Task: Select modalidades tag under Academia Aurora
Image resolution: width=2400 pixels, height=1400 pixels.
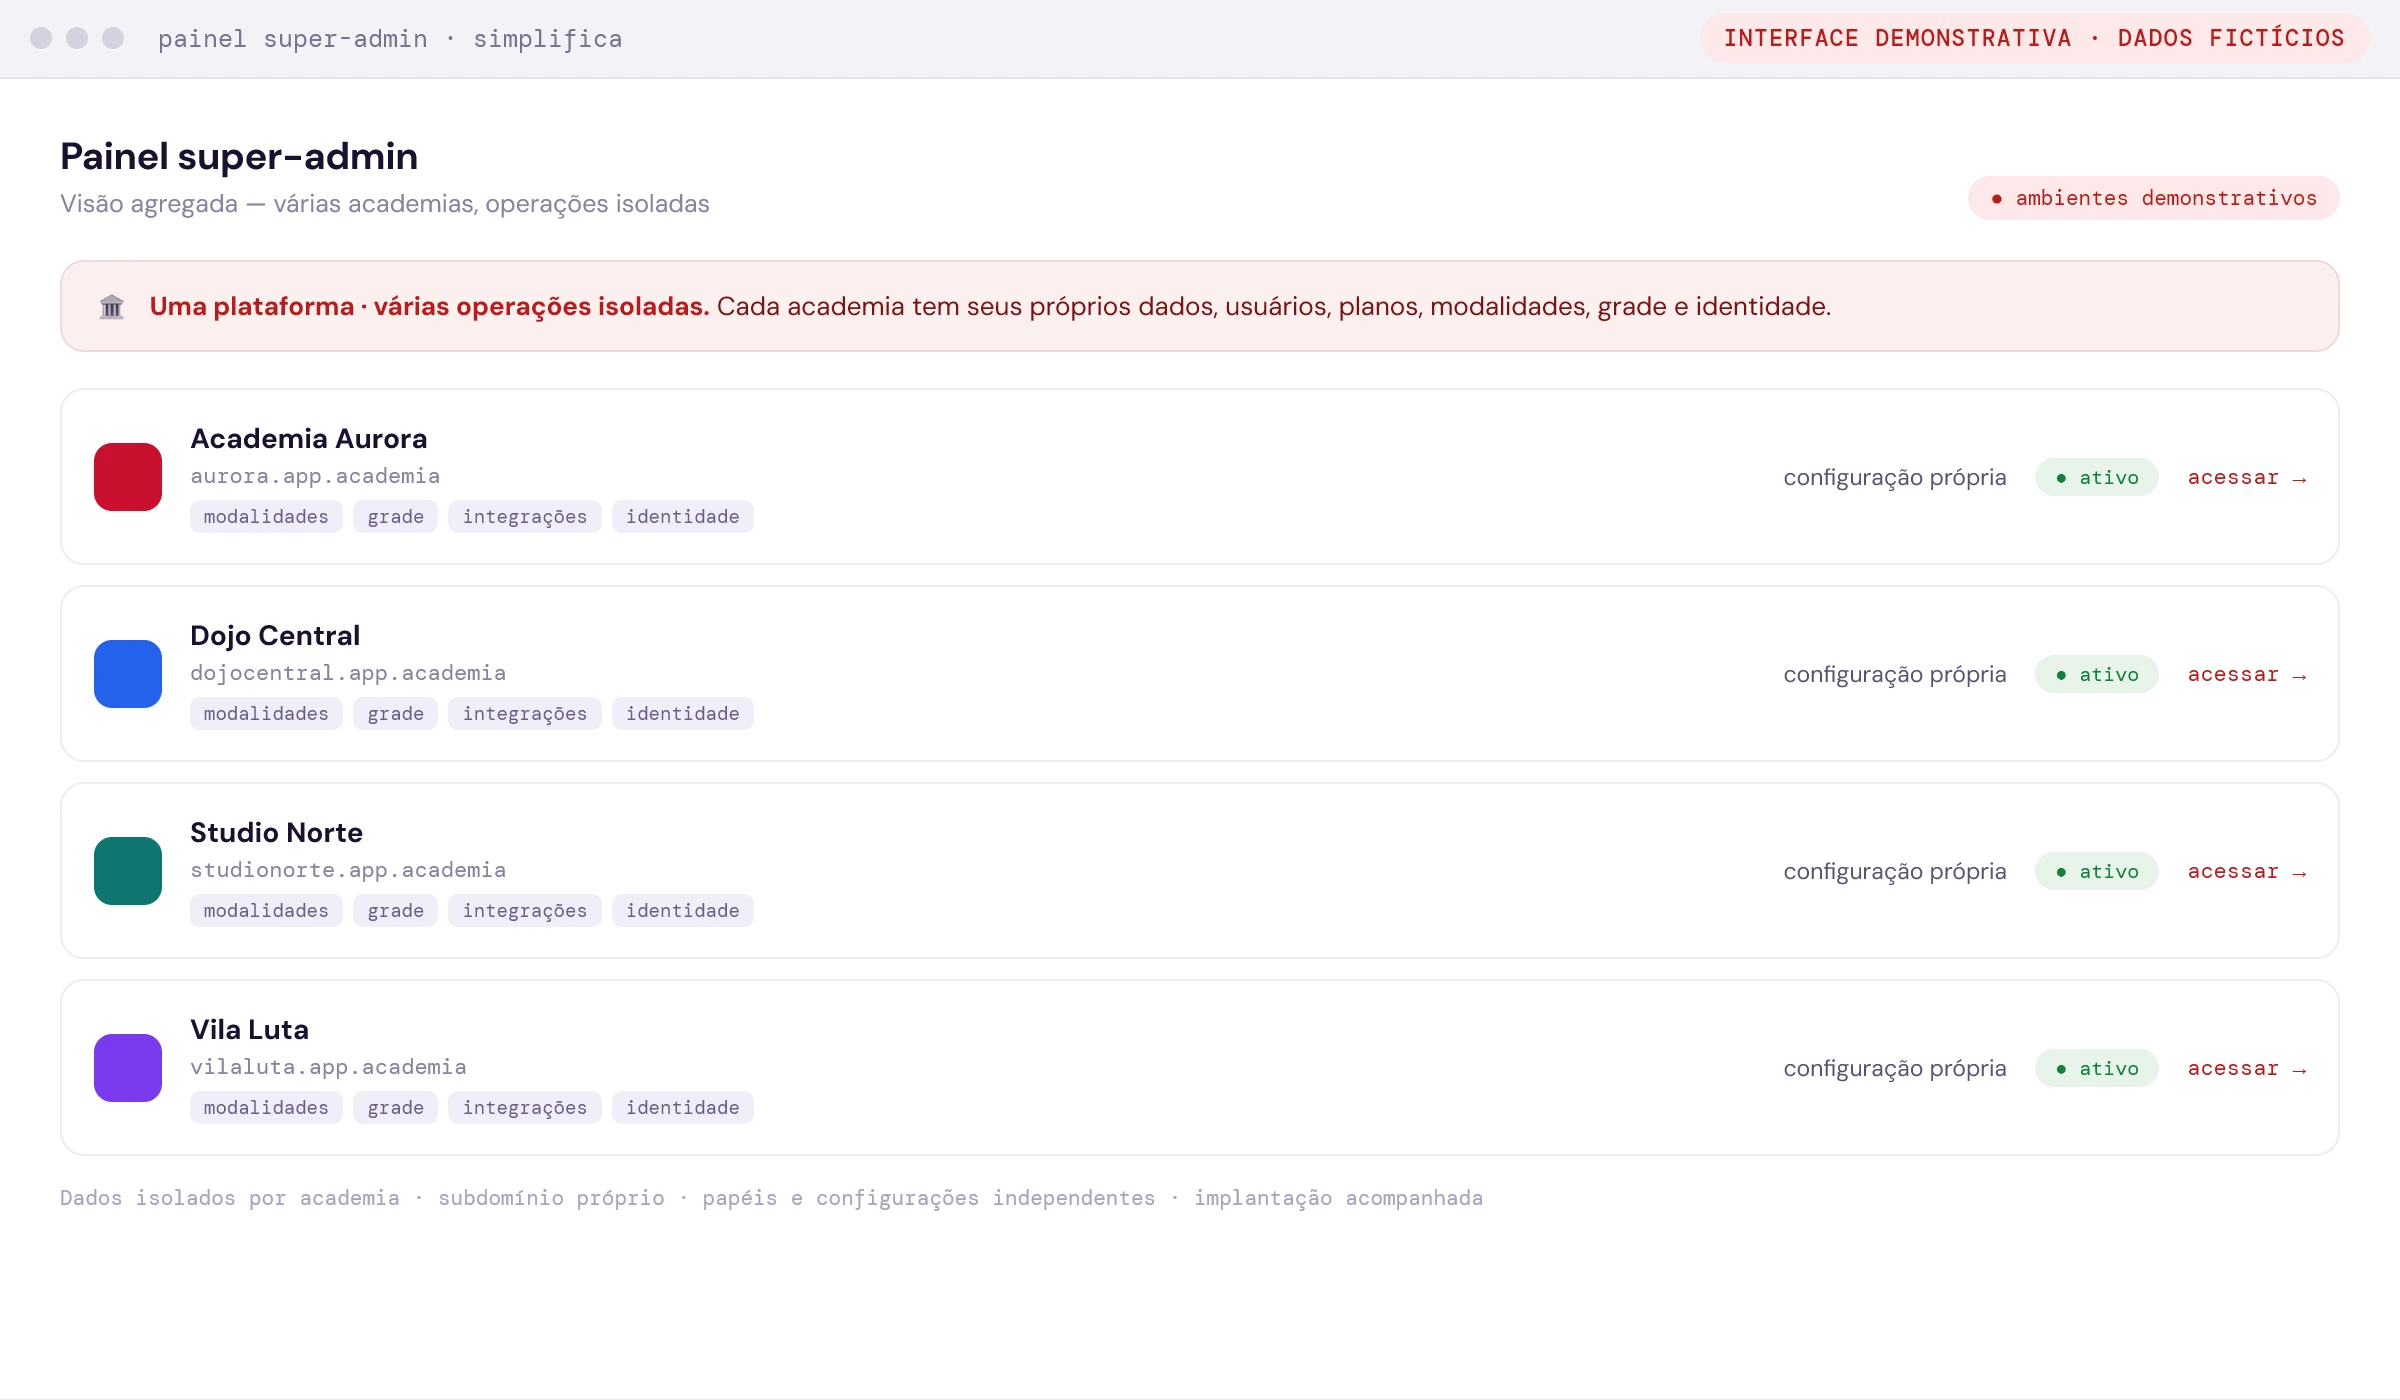Action: tap(266, 517)
